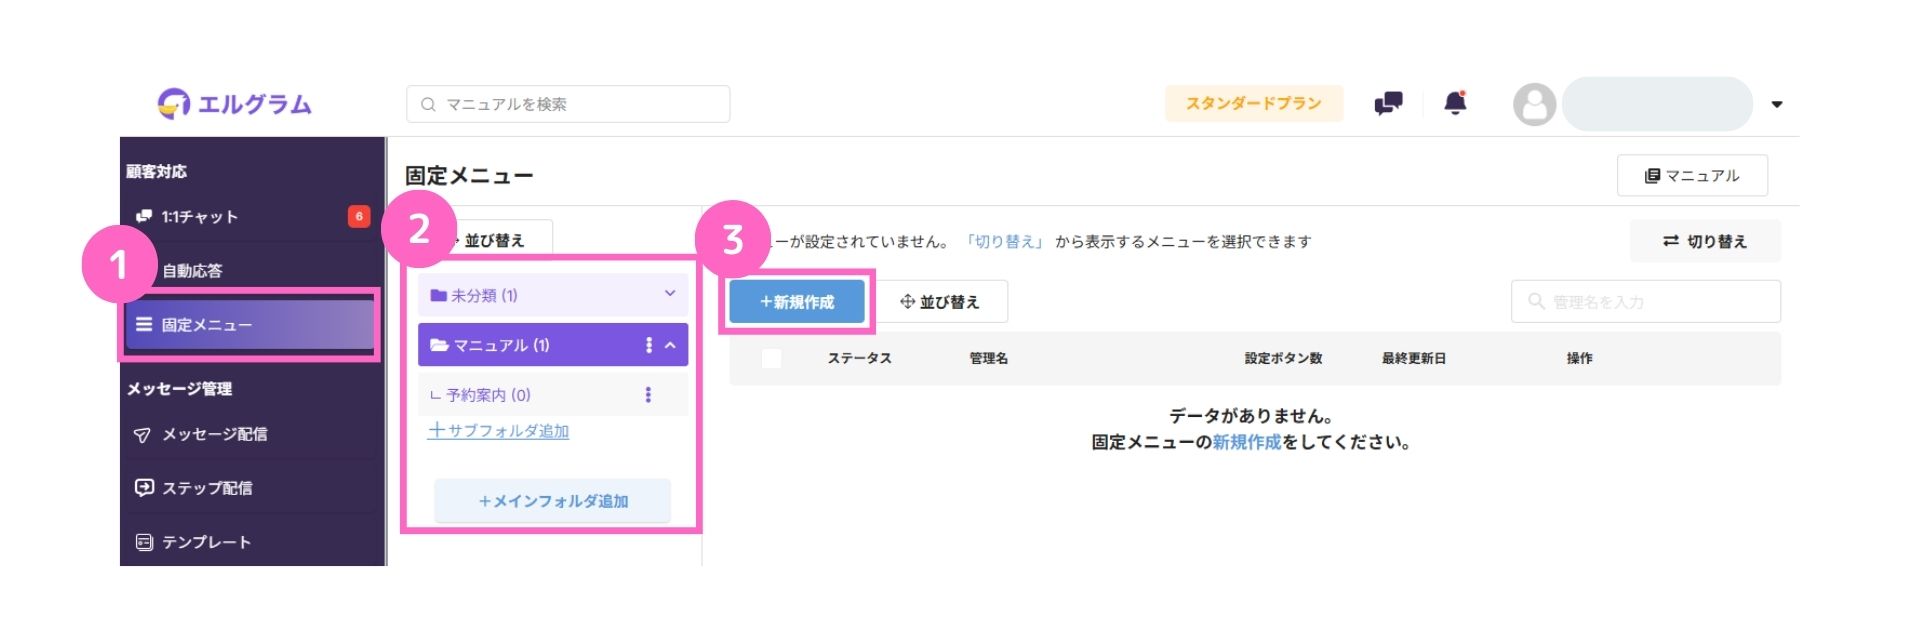This screenshot has height=640, width=1920.
Task: Click the 設定ボタン数 column header
Action: pos(1283,358)
